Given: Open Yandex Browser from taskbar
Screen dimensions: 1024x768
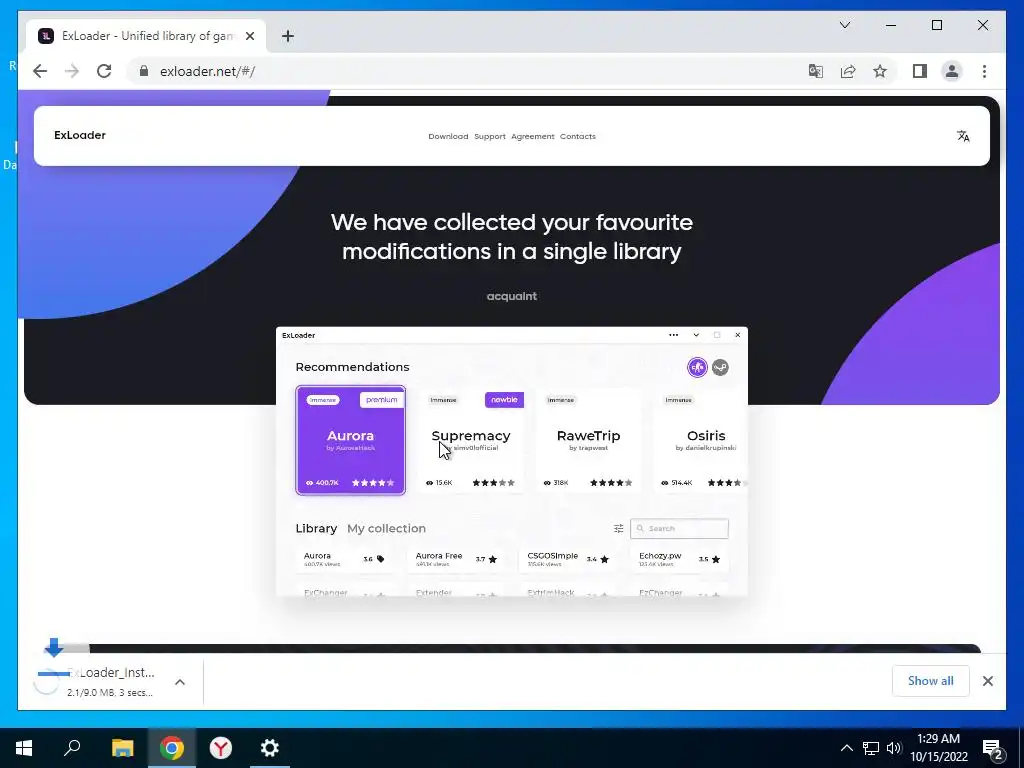Looking at the screenshot, I should coord(221,747).
